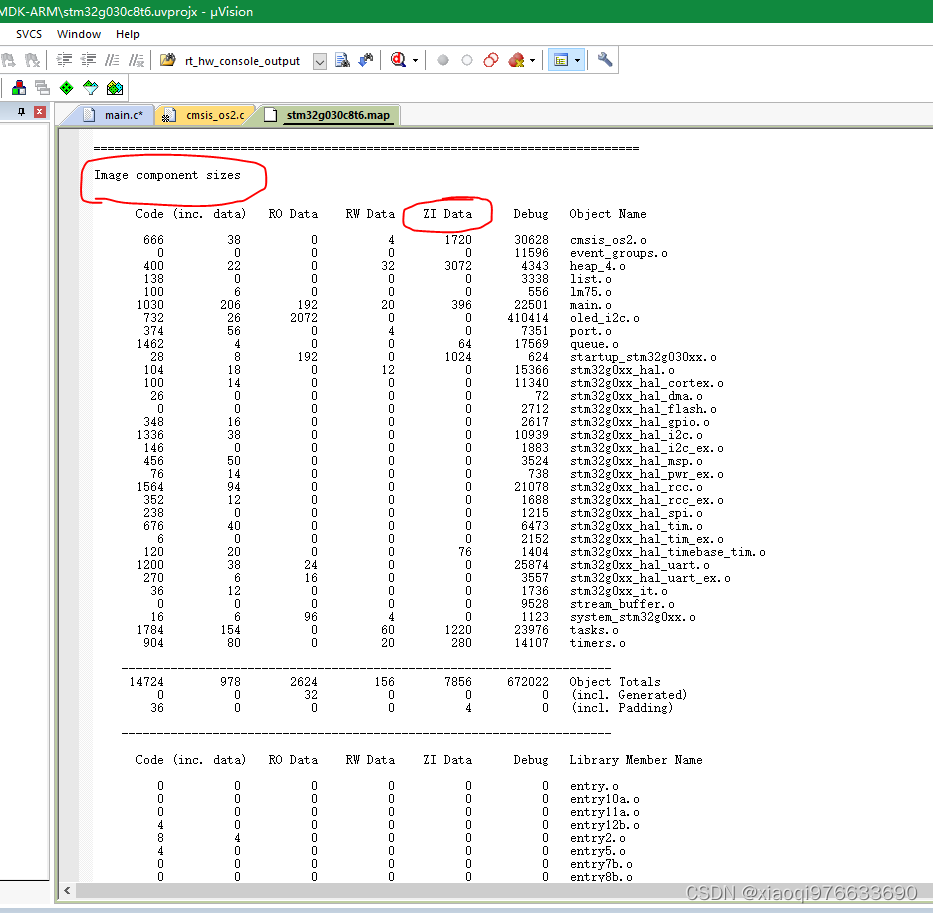Click the 'entry12b.o' library member
Image resolution: width=933 pixels, height=913 pixels.
pyautogui.click(x=605, y=825)
